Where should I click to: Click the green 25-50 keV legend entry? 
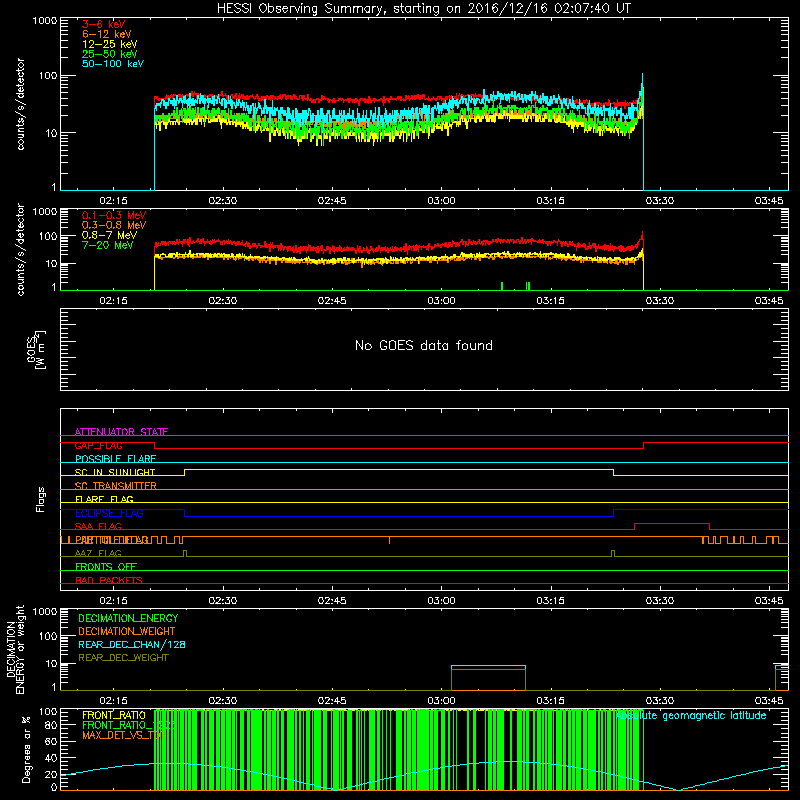109,54
